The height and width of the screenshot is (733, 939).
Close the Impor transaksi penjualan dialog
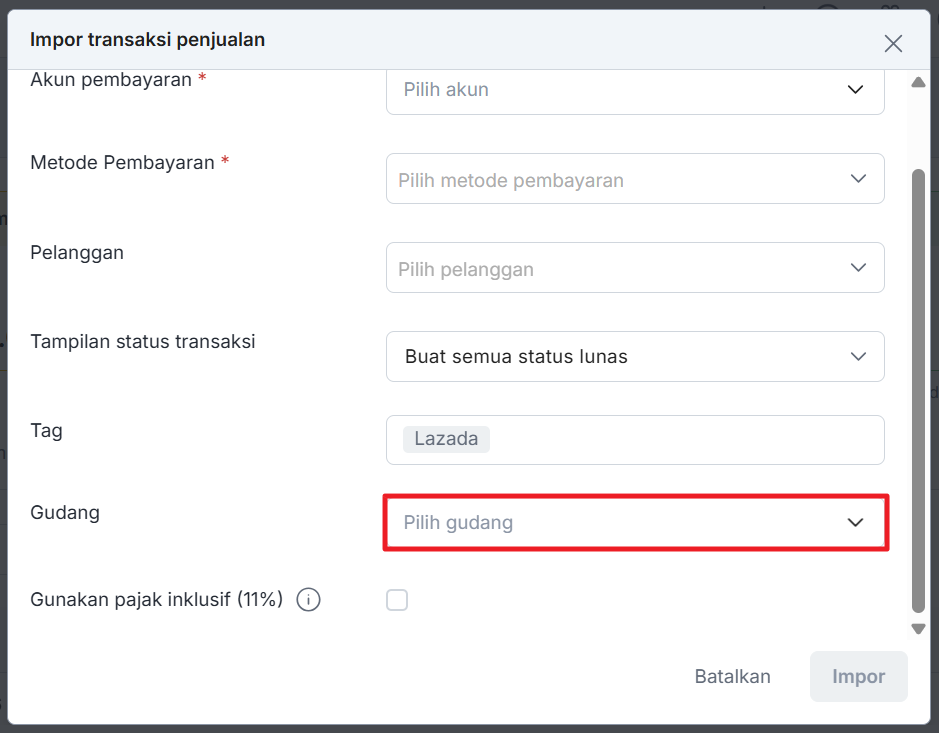(893, 43)
